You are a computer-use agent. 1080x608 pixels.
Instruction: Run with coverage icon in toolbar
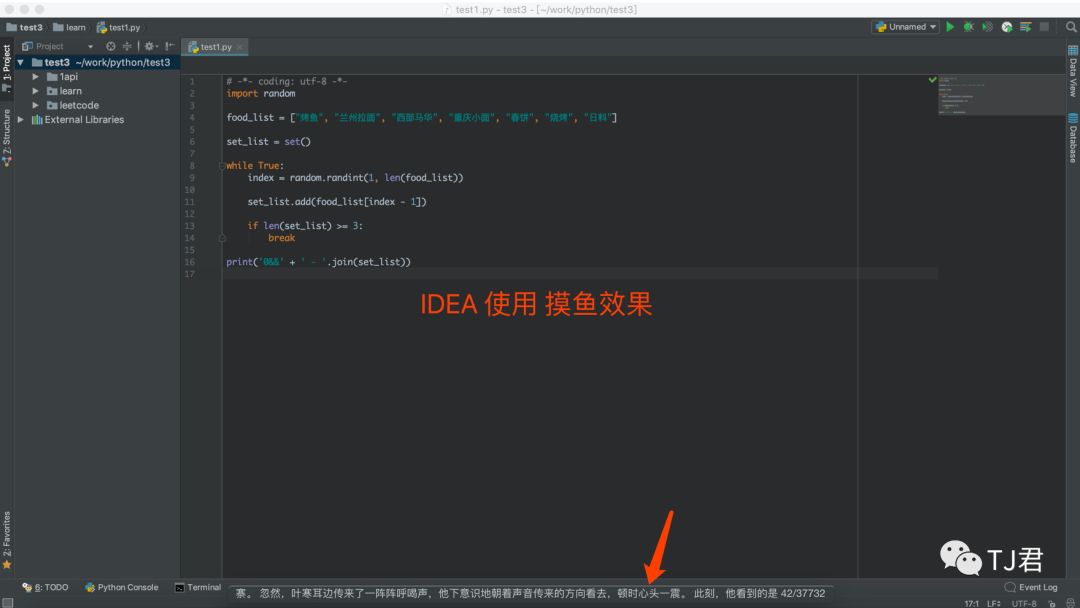pos(987,27)
